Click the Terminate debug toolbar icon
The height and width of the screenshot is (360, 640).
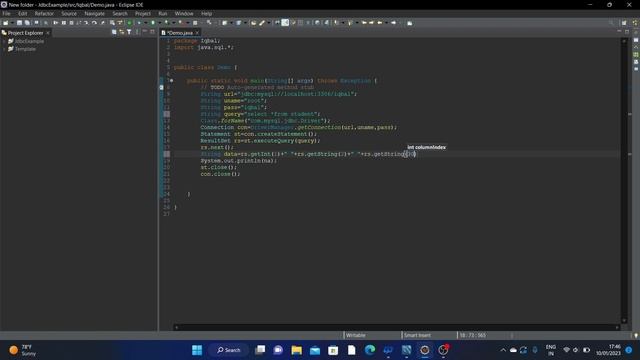pyautogui.click(x=71, y=23)
